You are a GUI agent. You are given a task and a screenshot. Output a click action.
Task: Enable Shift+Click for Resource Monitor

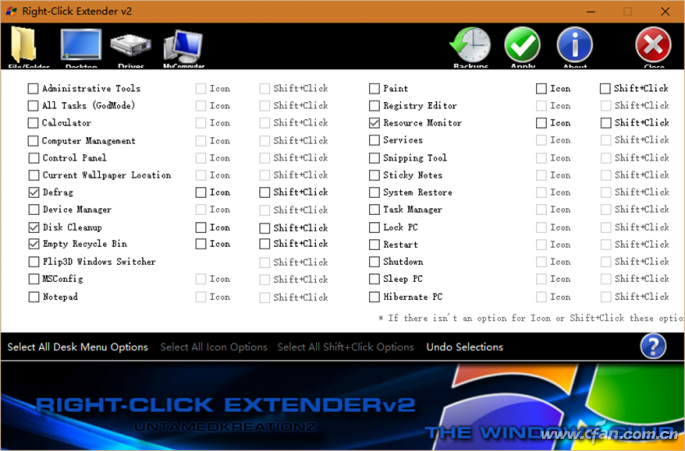(605, 123)
